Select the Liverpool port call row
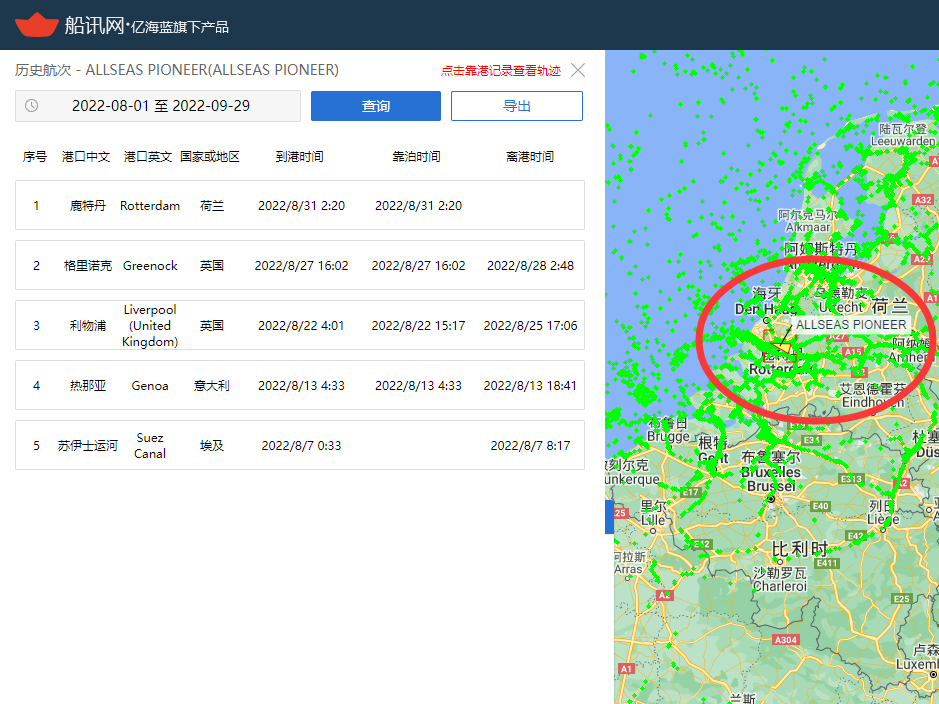Image resolution: width=939 pixels, height=704 pixels. point(300,325)
